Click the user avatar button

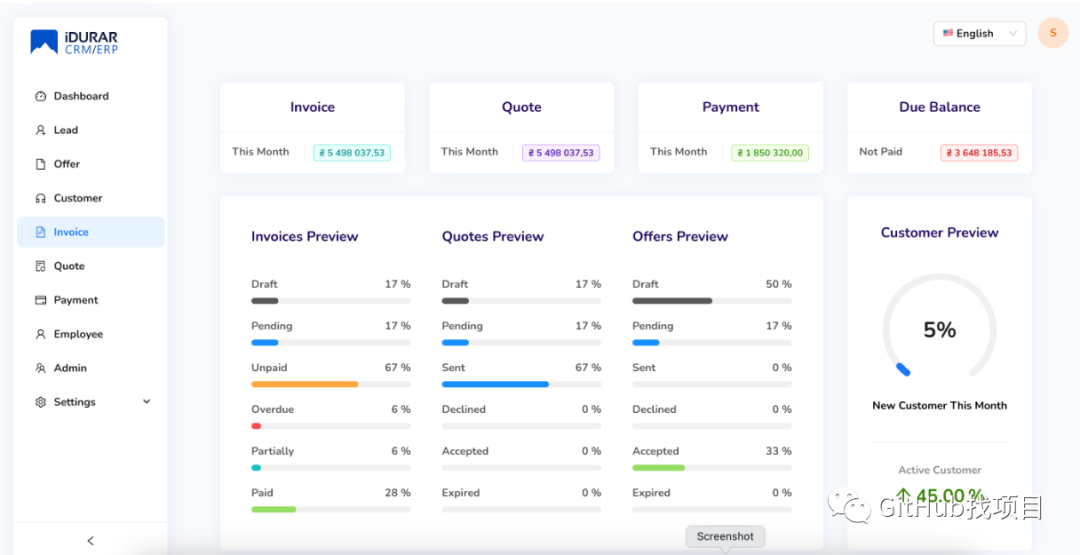(x=1053, y=33)
